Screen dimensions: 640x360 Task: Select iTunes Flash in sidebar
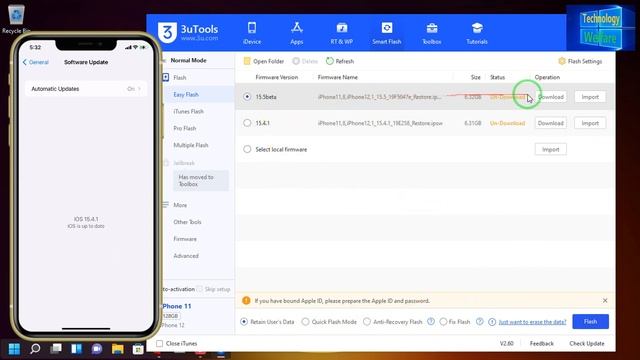tap(188, 111)
